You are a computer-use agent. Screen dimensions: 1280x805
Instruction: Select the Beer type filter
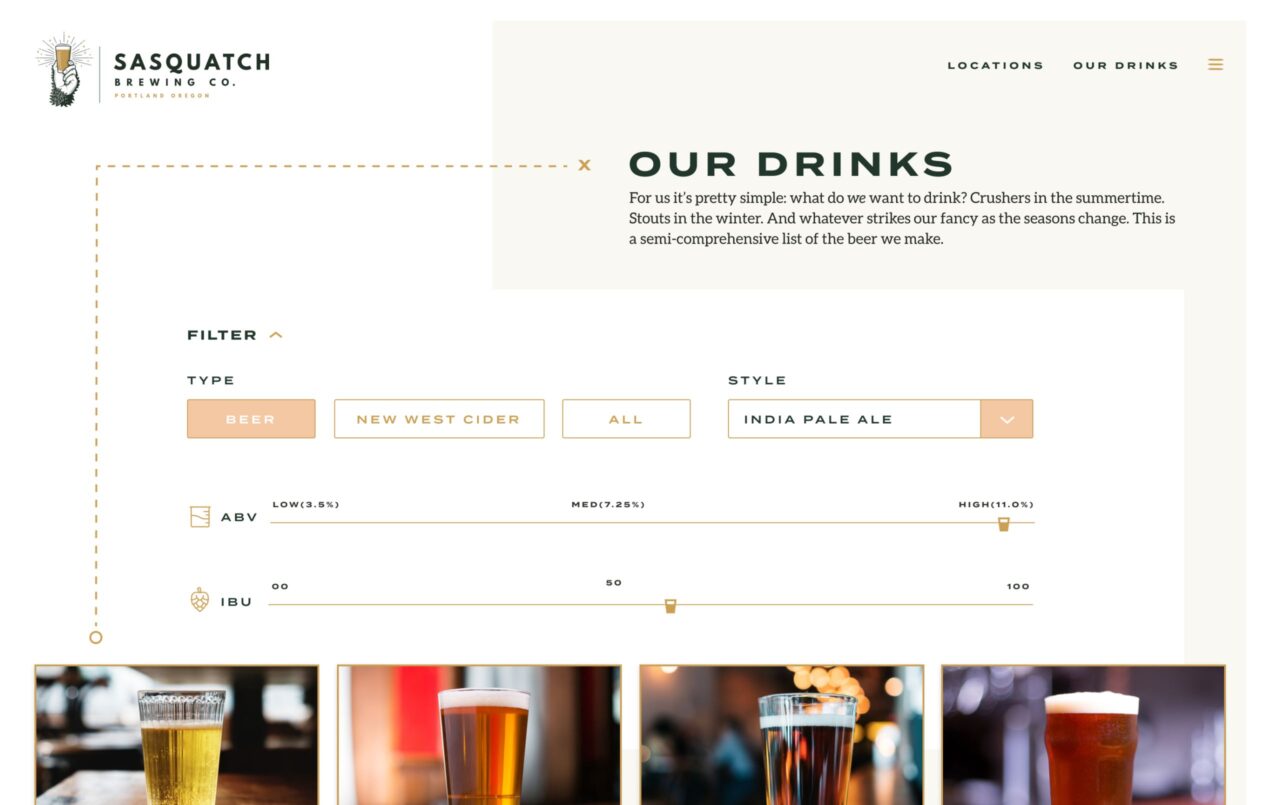click(x=251, y=419)
